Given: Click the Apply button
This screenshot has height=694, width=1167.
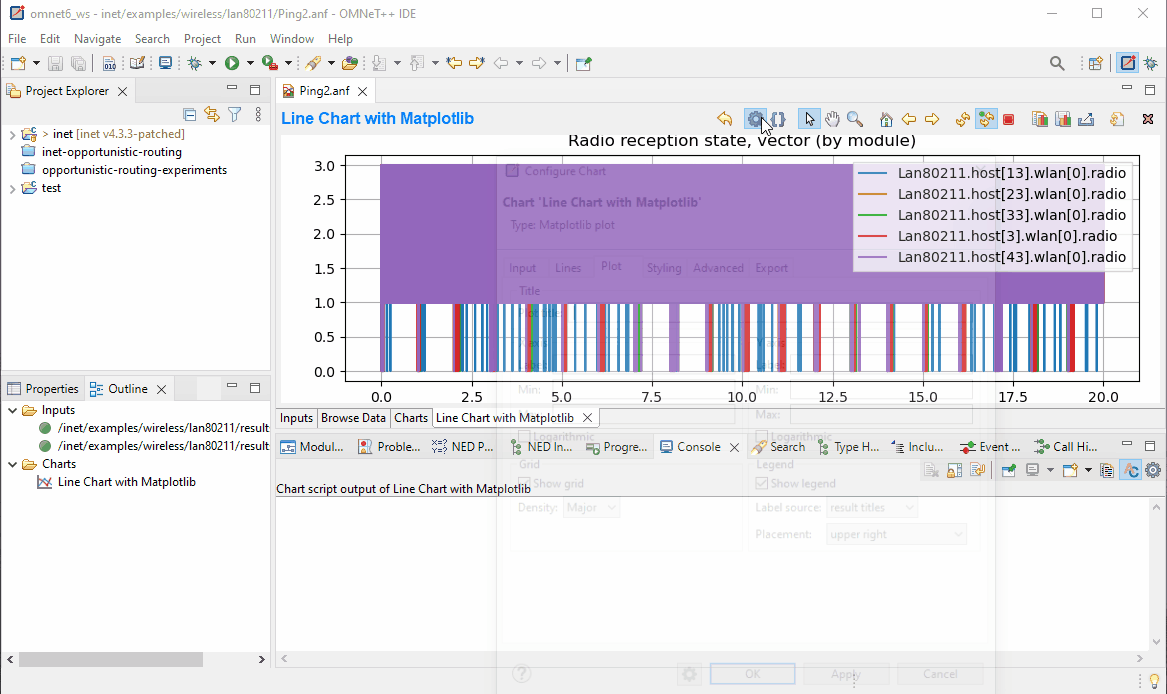Looking at the screenshot, I should pyautogui.click(x=846, y=673).
